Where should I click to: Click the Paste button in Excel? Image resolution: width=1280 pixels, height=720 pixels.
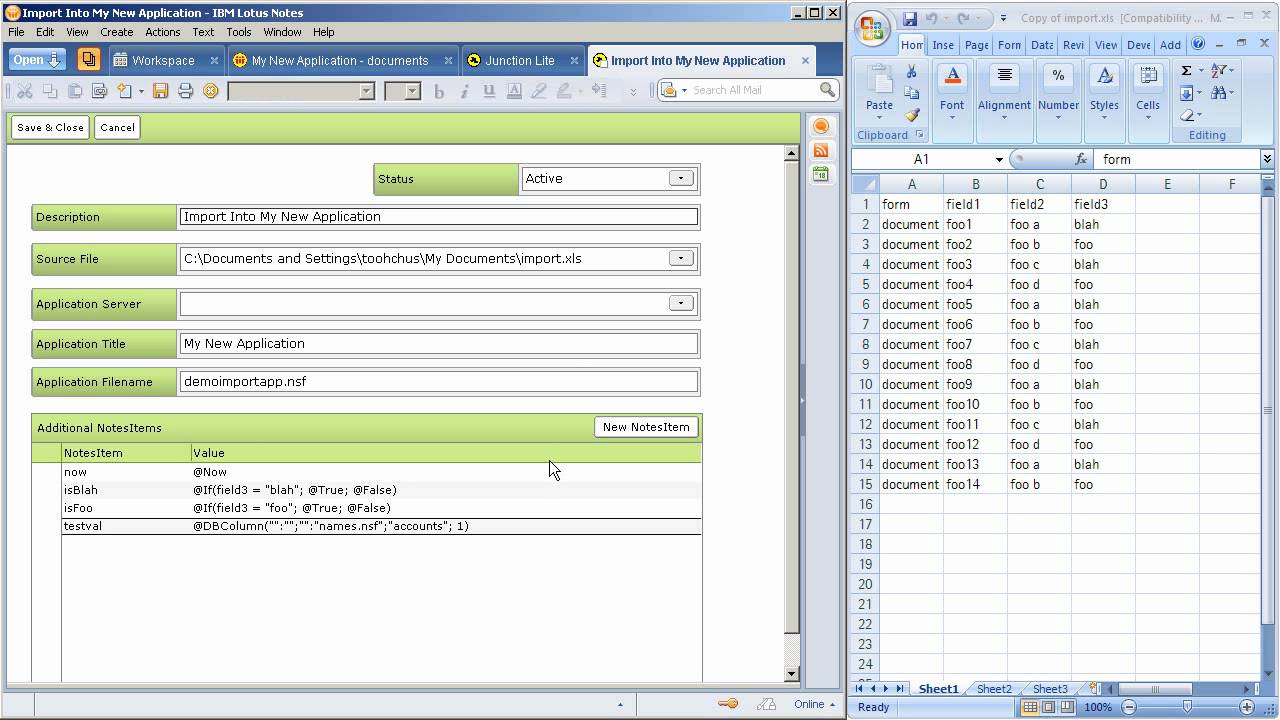879,94
